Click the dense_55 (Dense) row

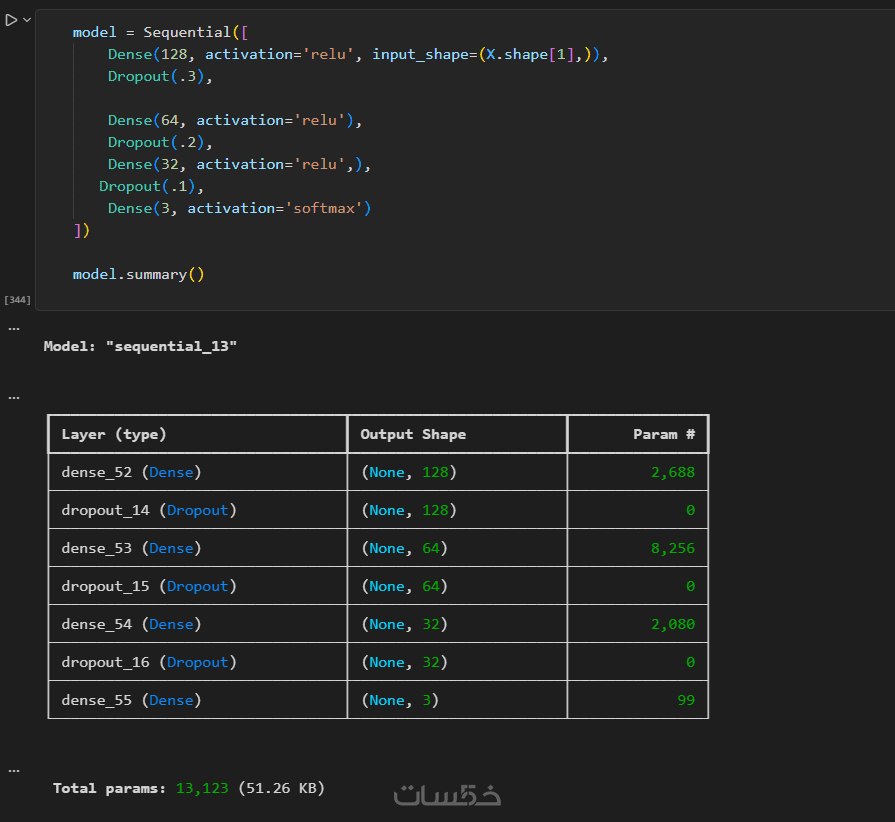point(378,700)
